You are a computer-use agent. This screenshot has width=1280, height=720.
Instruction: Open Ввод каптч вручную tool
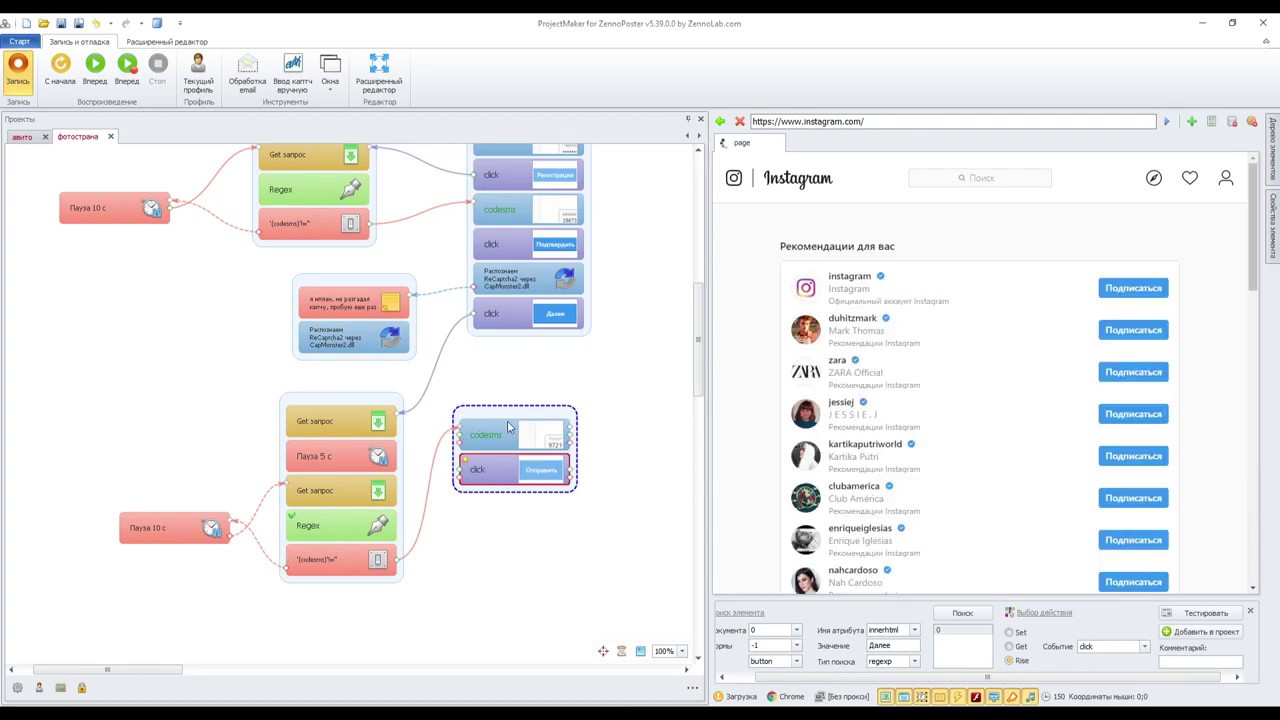[x=292, y=73]
